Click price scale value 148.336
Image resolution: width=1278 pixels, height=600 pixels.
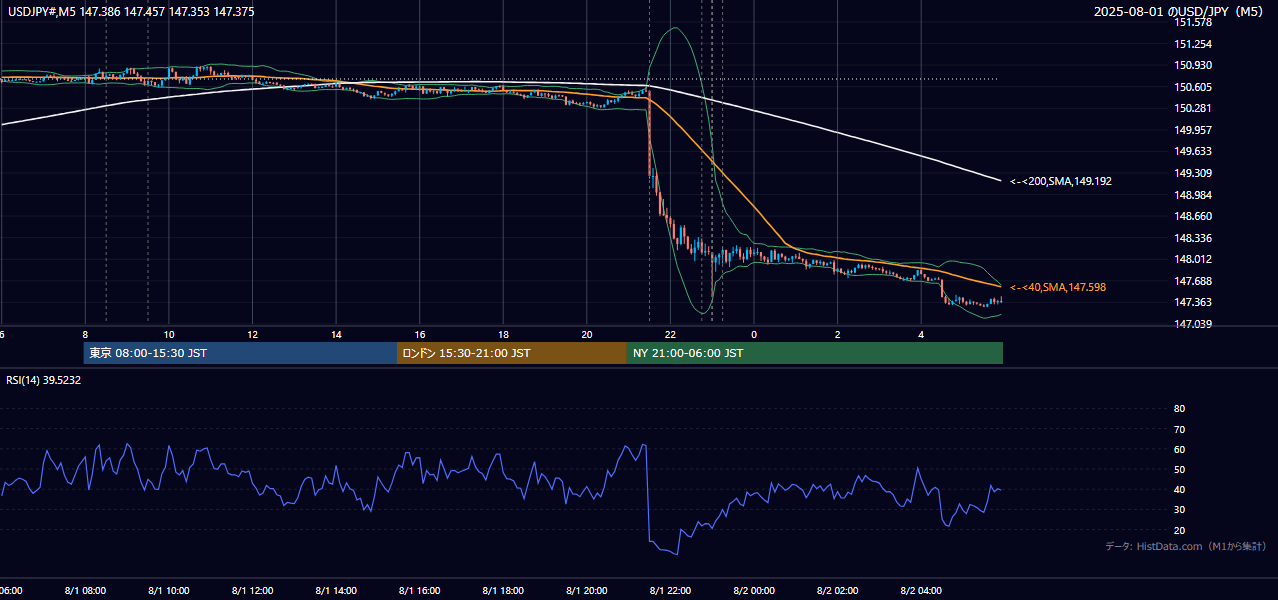[1193, 238]
